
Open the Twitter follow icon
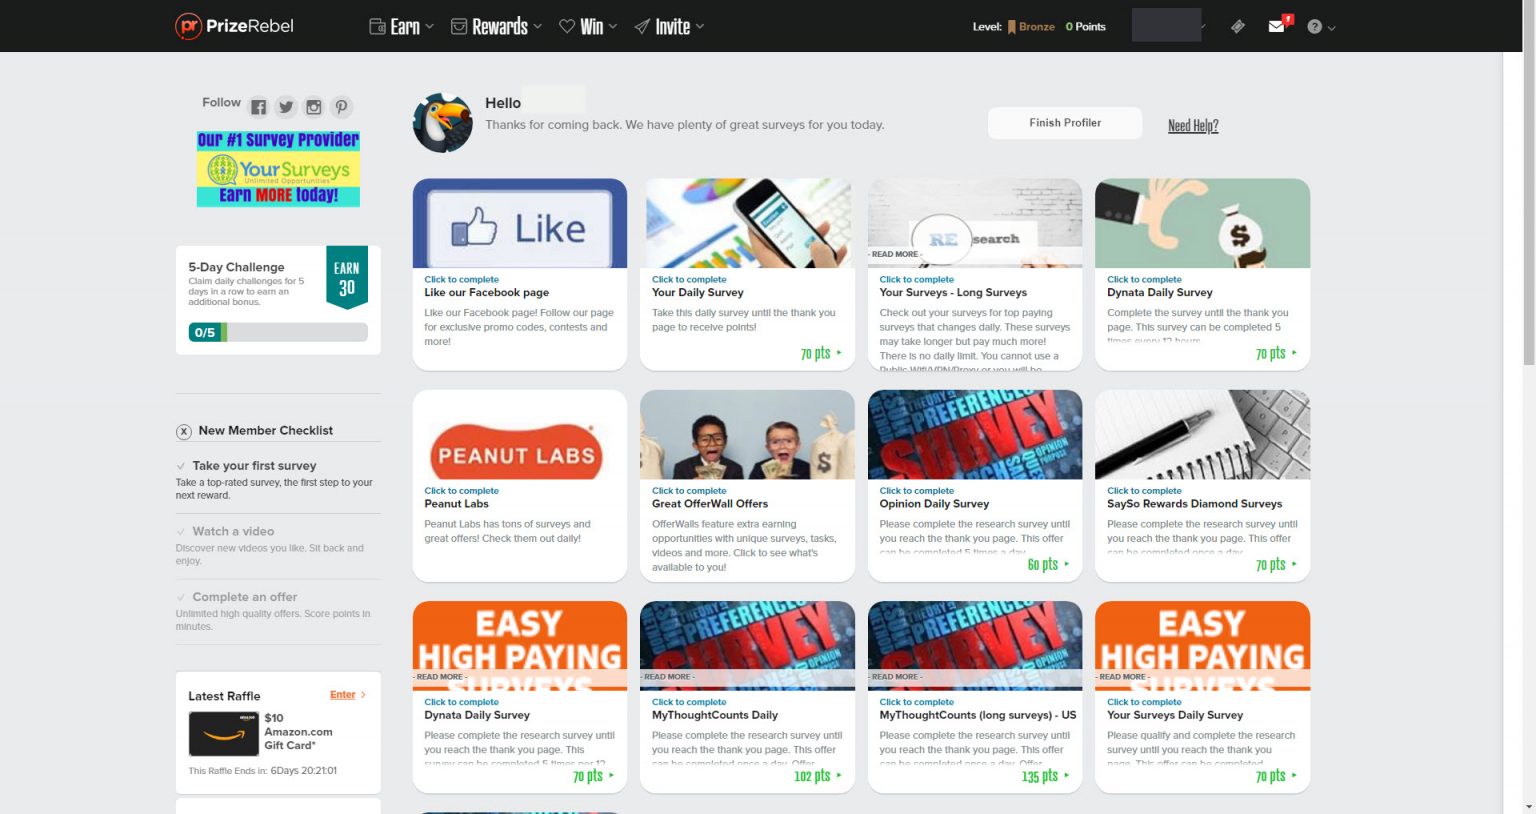(x=286, y=107)
